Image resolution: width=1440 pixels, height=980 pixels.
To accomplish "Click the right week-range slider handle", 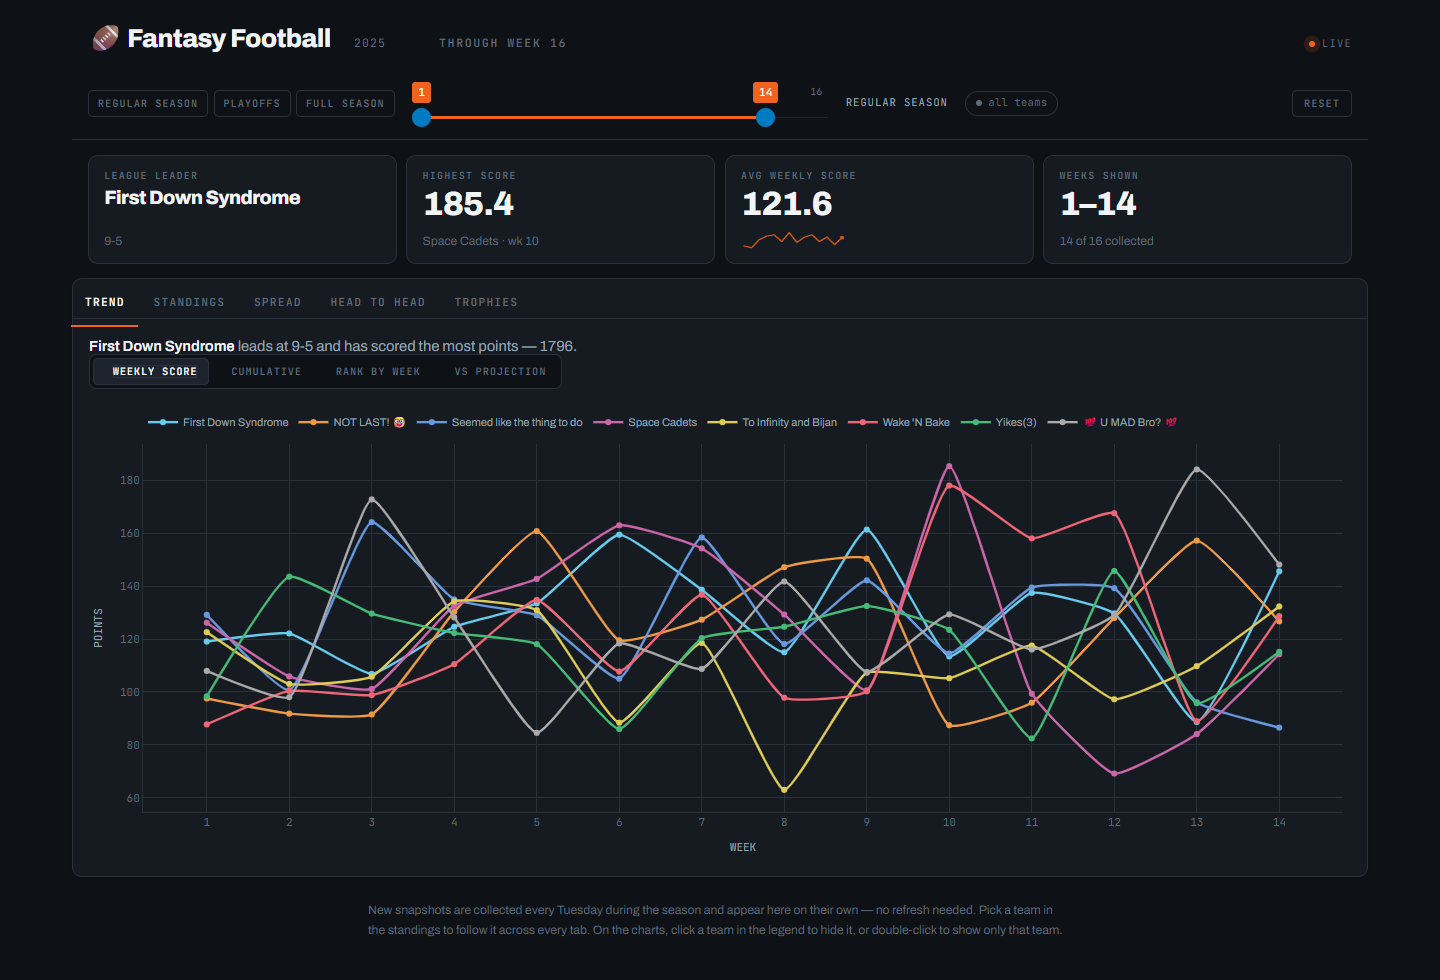I will tap(765, 117).
